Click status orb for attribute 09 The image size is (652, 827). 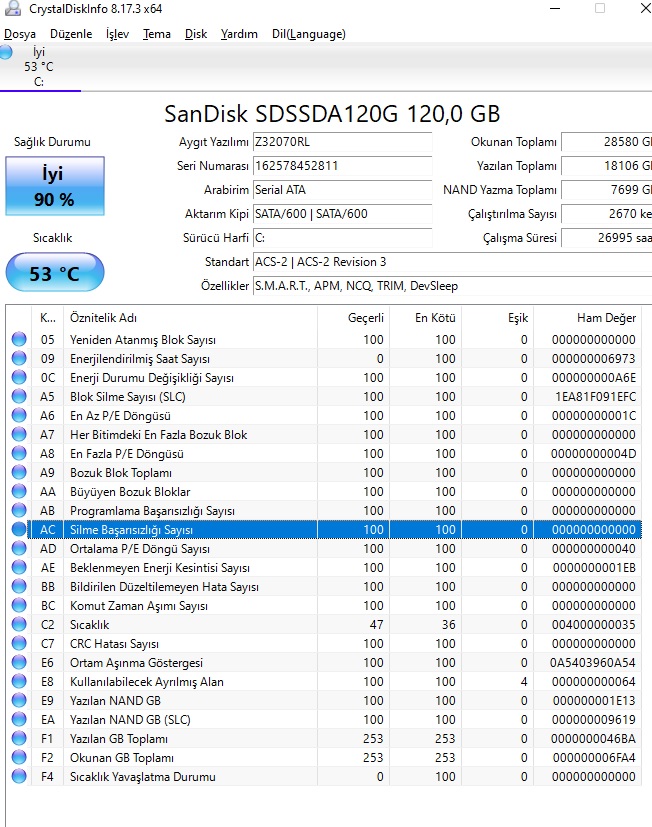pos(19,358)
